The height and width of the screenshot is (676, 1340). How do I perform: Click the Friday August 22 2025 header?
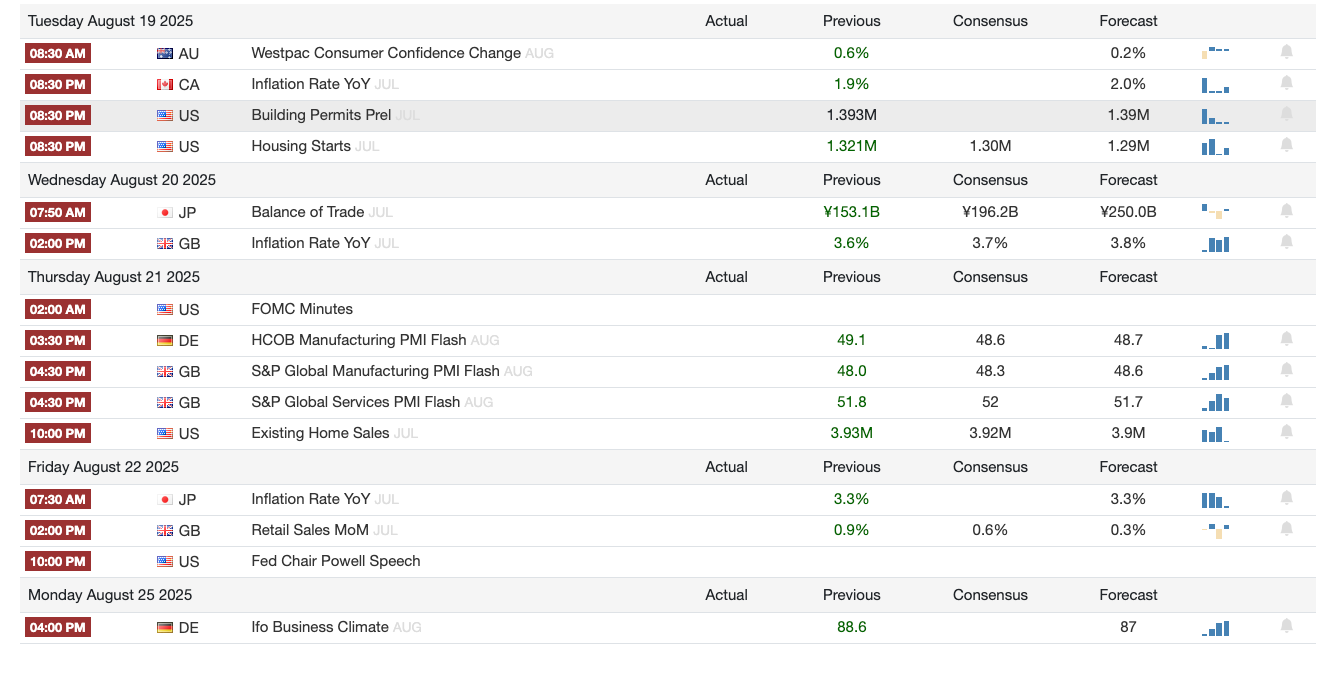point(103,467)
